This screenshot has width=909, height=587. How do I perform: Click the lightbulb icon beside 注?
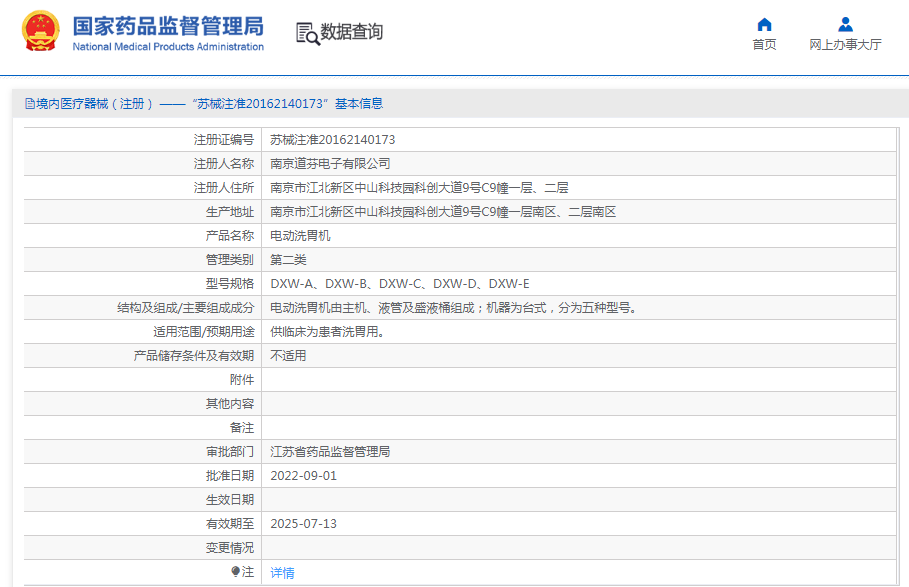click(x=236, y=572)
